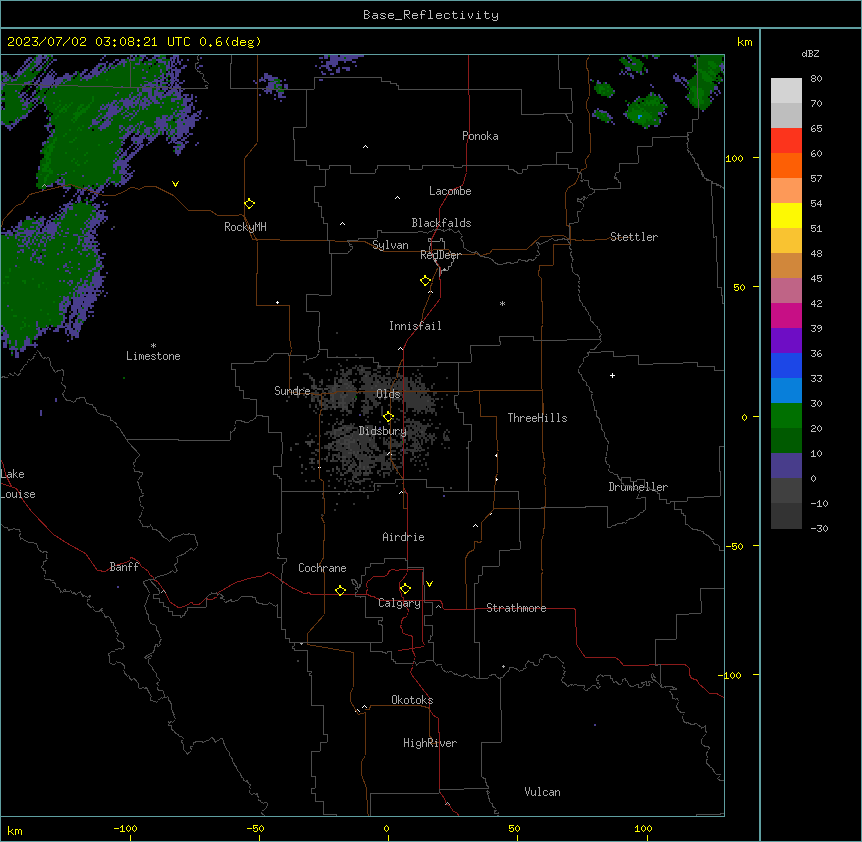Click the yellow diamond radar marker below Olds
Viewport: 862px width, 842px height.
(x=389, y=417)
